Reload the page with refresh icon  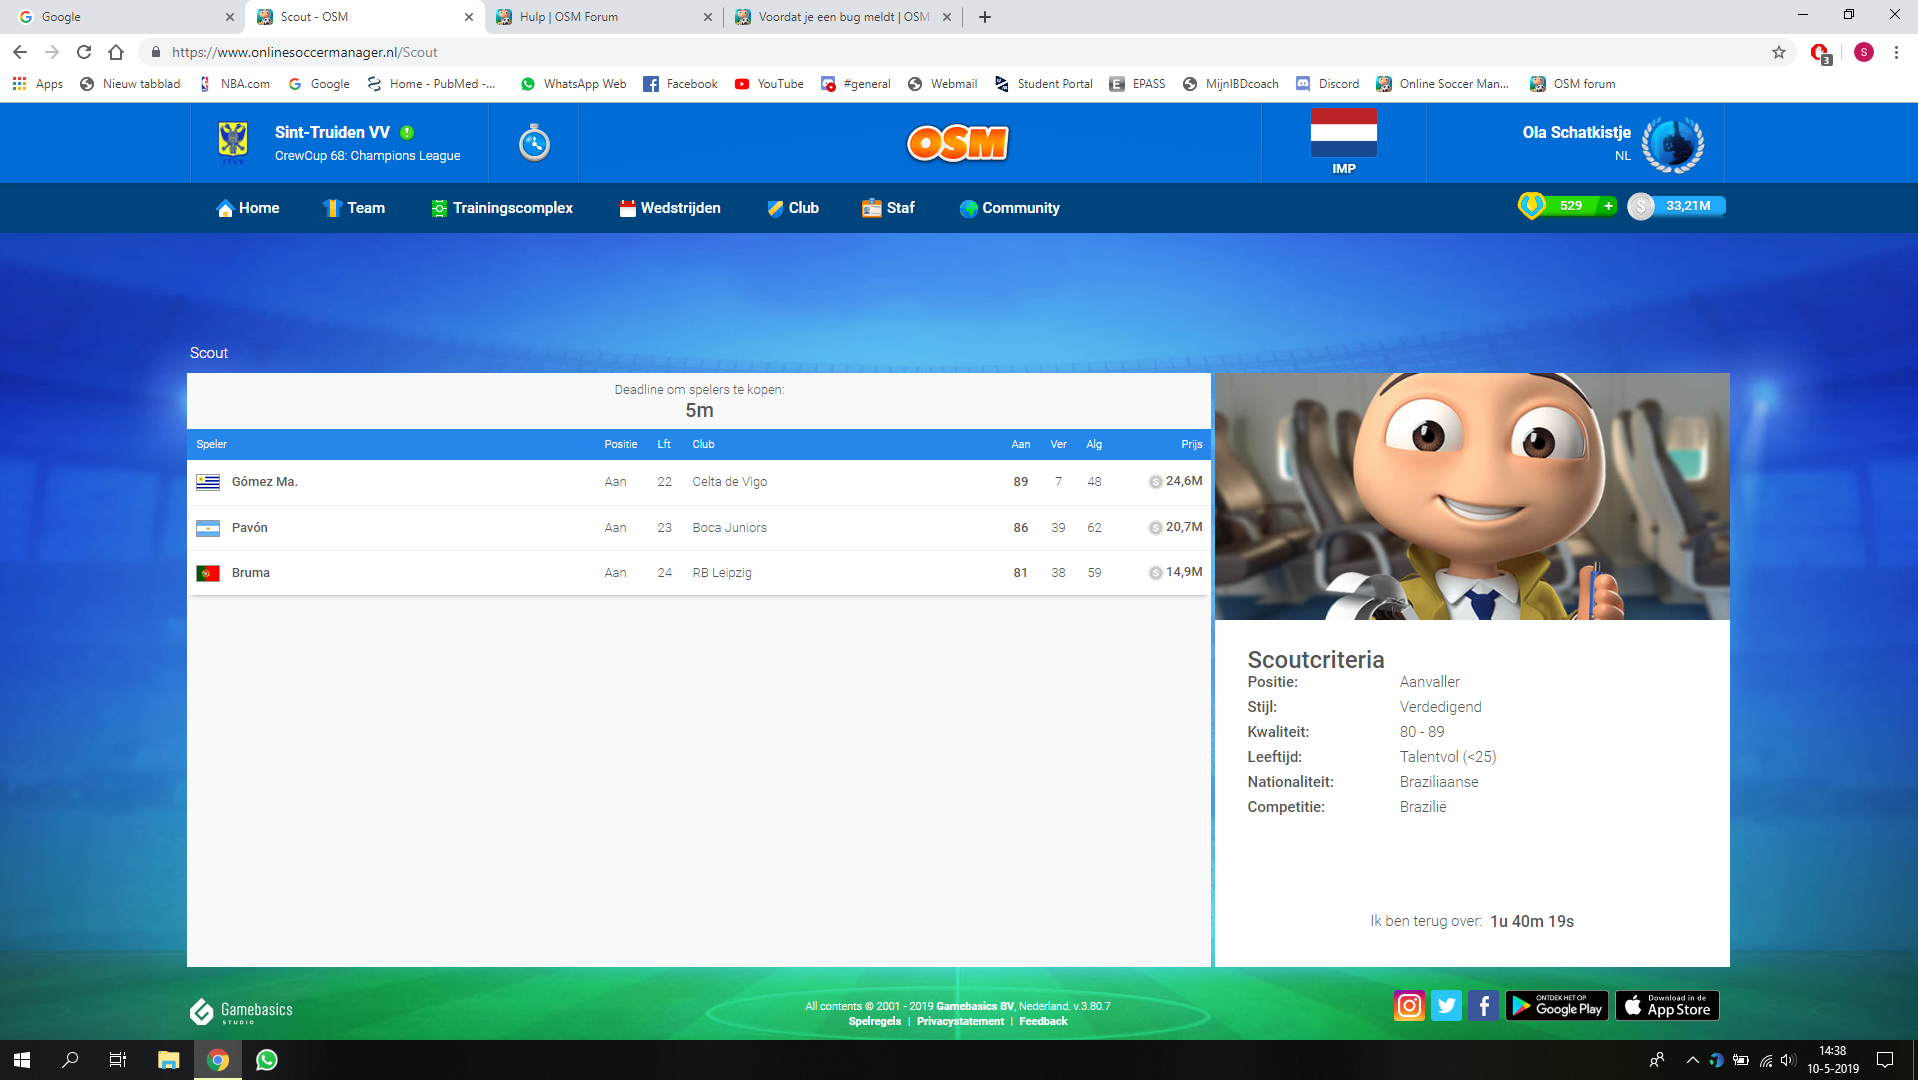[x=84, y=52]
